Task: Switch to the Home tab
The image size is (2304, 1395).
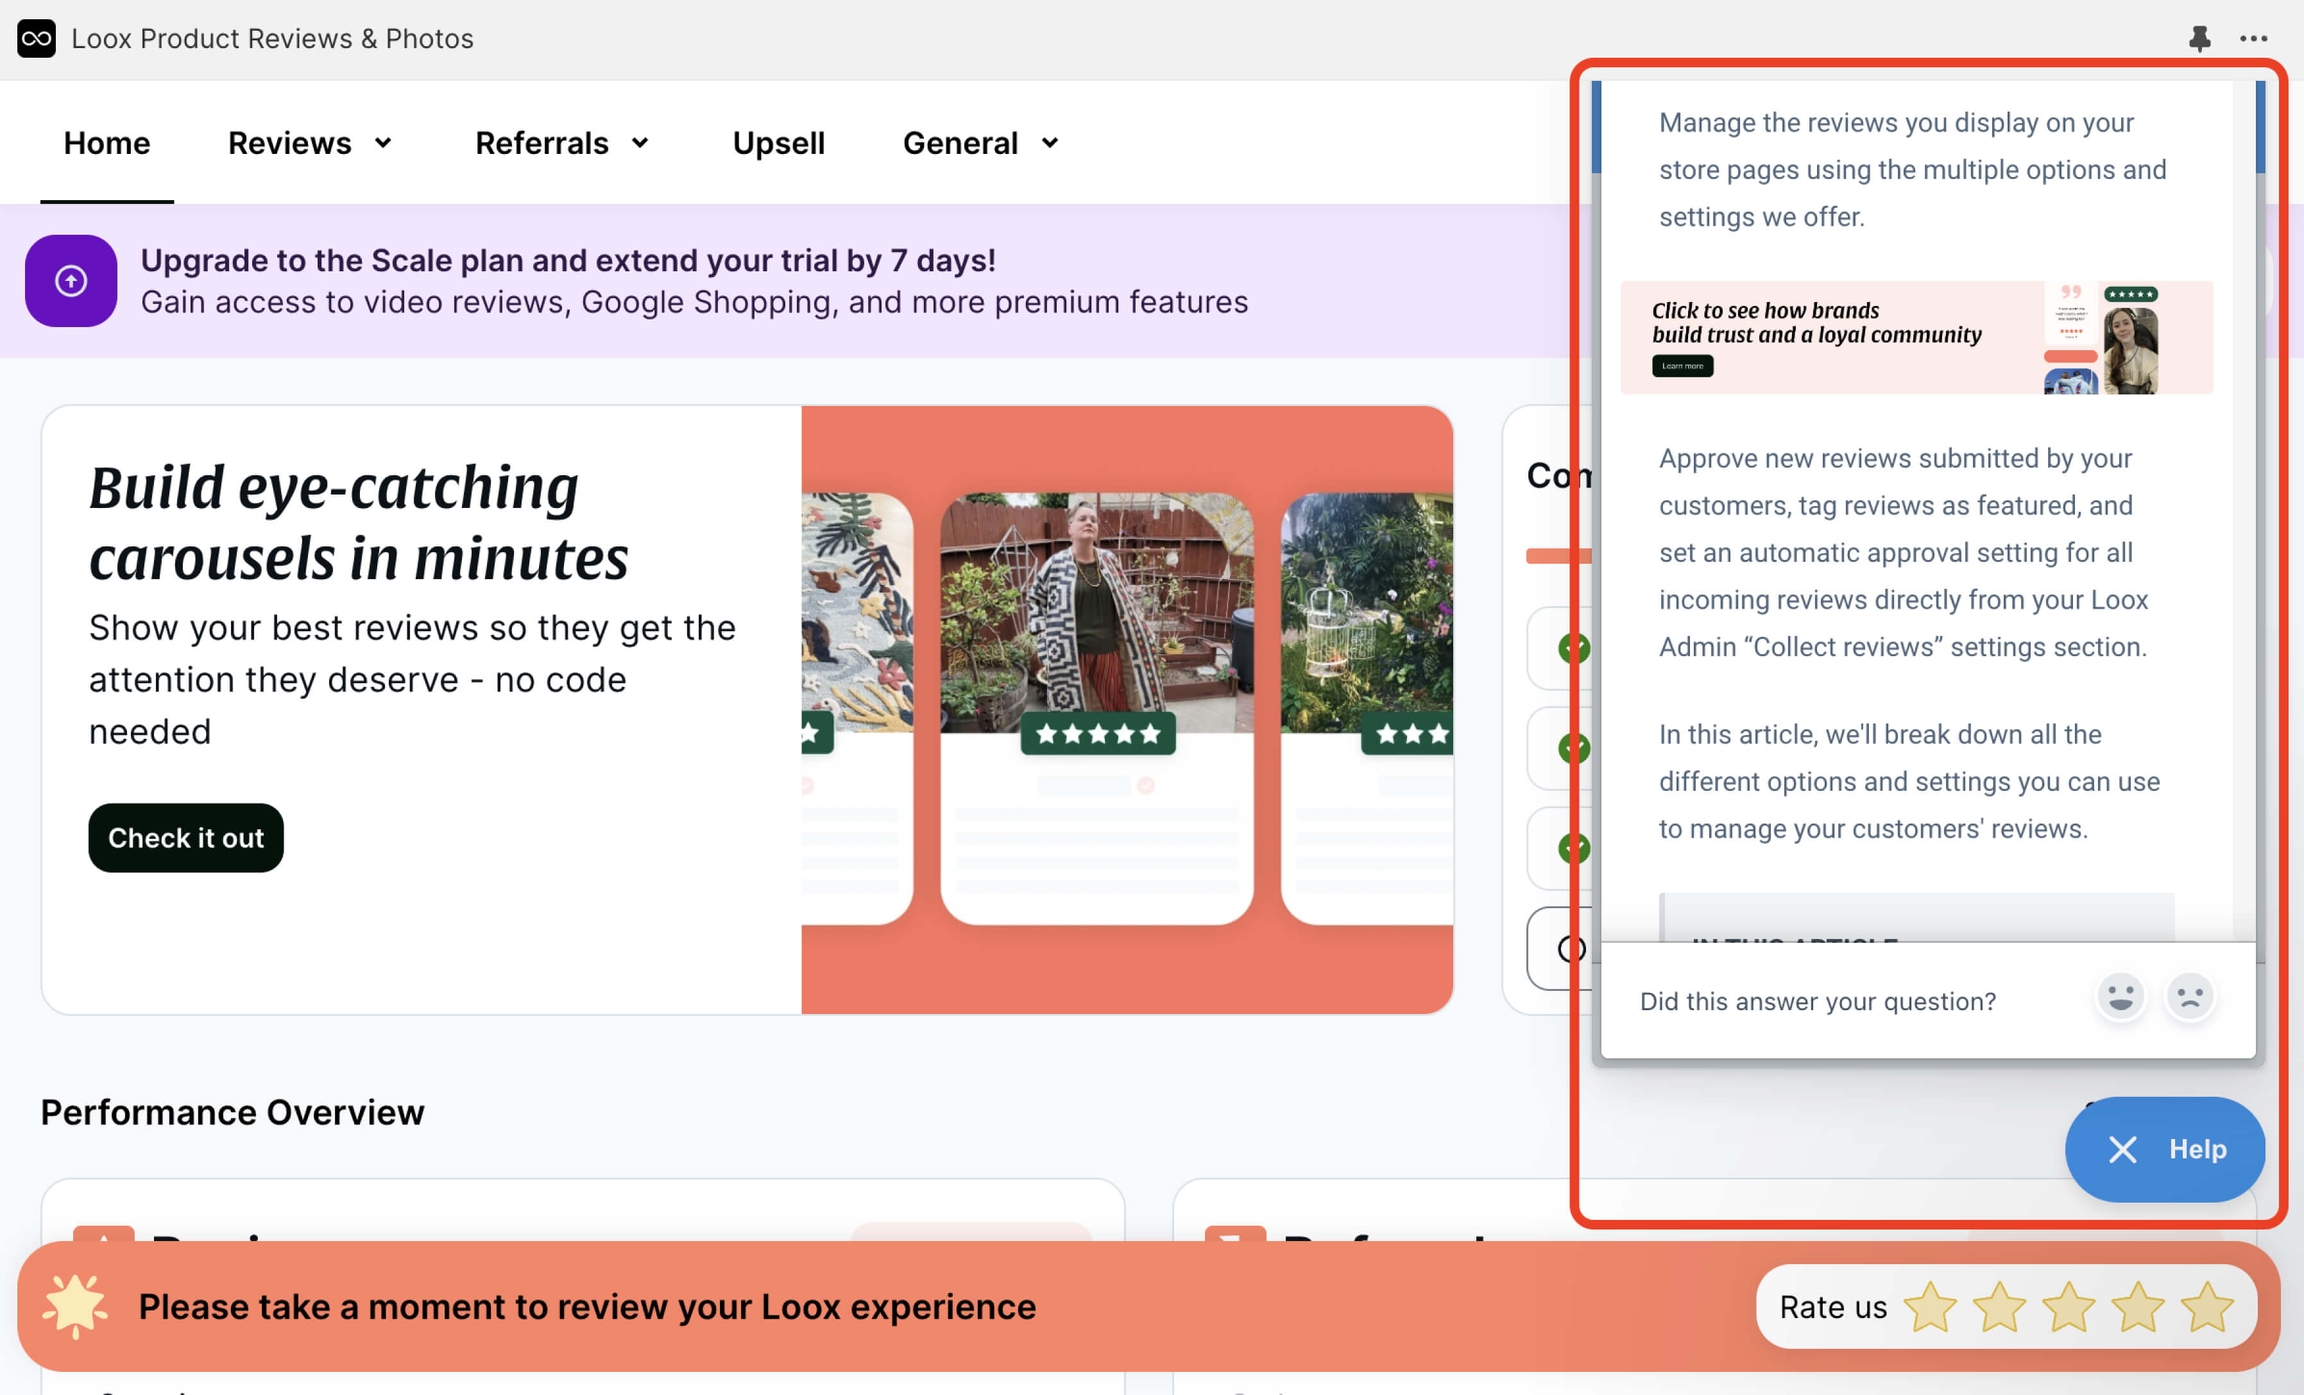Action: [x=106, y=142]
